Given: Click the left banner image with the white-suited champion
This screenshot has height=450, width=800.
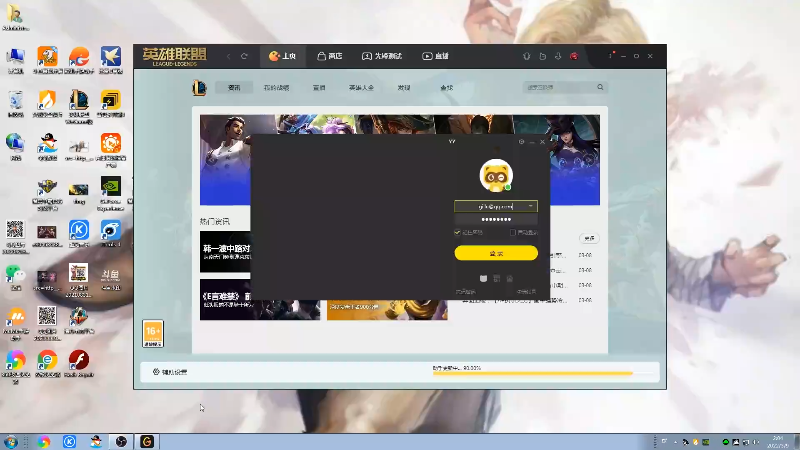Looking at the screenshot, I should tap(225, 160).
